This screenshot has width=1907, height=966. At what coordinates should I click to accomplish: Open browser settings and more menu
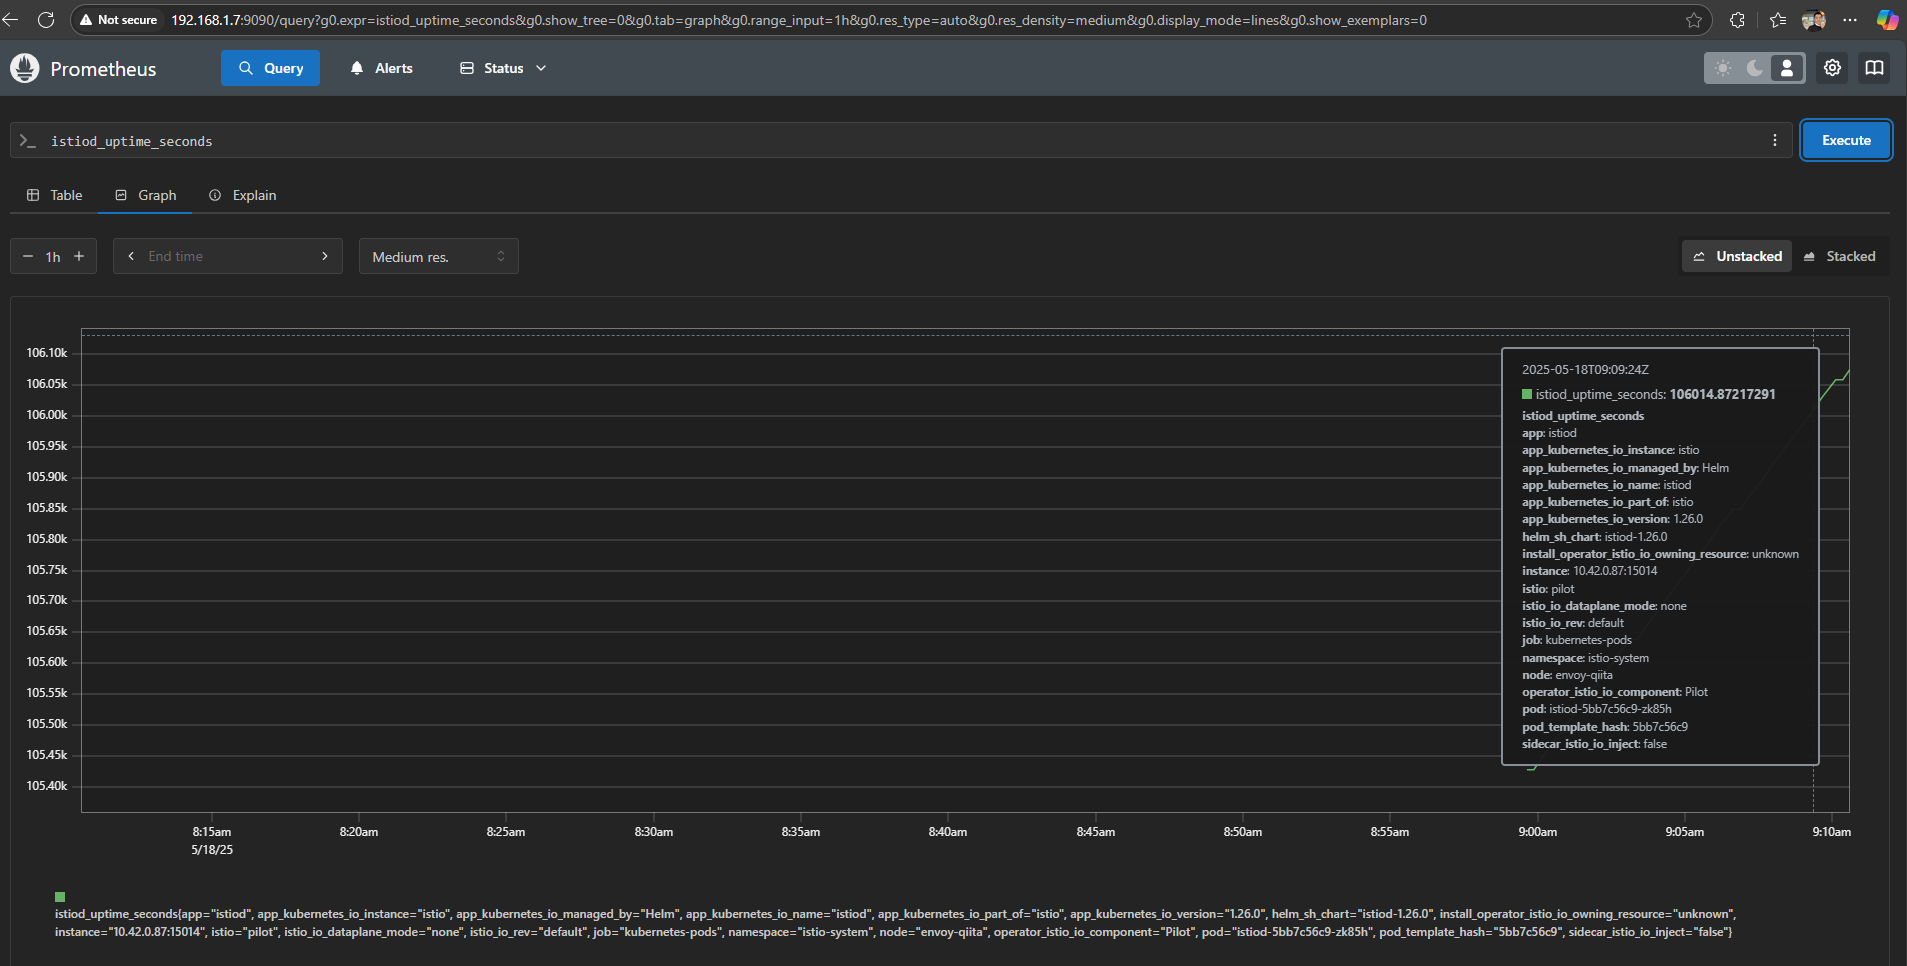click(1850, 20)
